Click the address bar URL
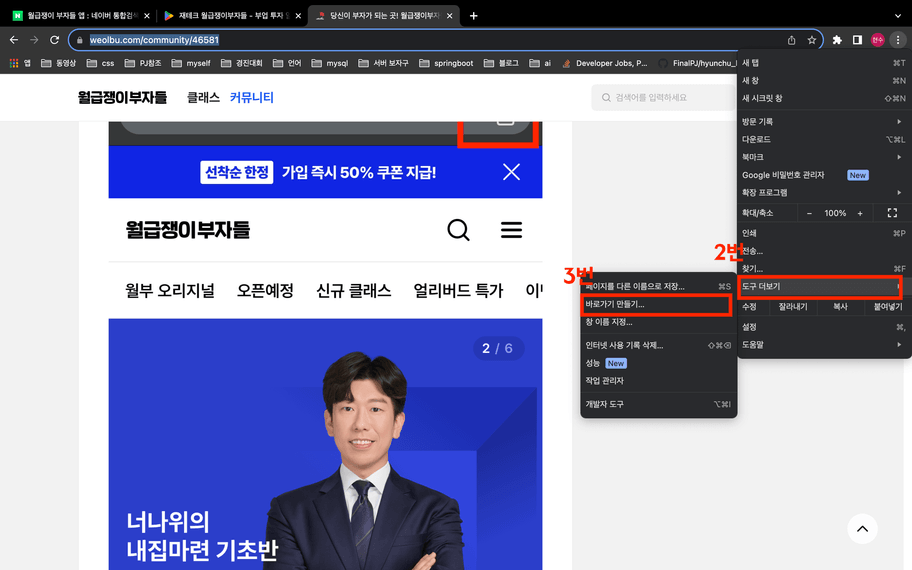This screenshot has height=570, width=912. (154, 40)
